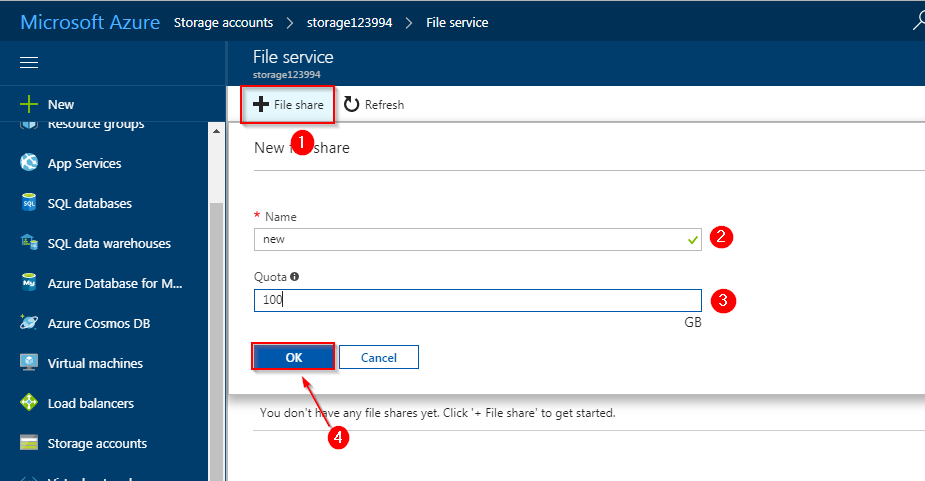
Task: Click the plus icon of File share
Action: pos(261,104)
